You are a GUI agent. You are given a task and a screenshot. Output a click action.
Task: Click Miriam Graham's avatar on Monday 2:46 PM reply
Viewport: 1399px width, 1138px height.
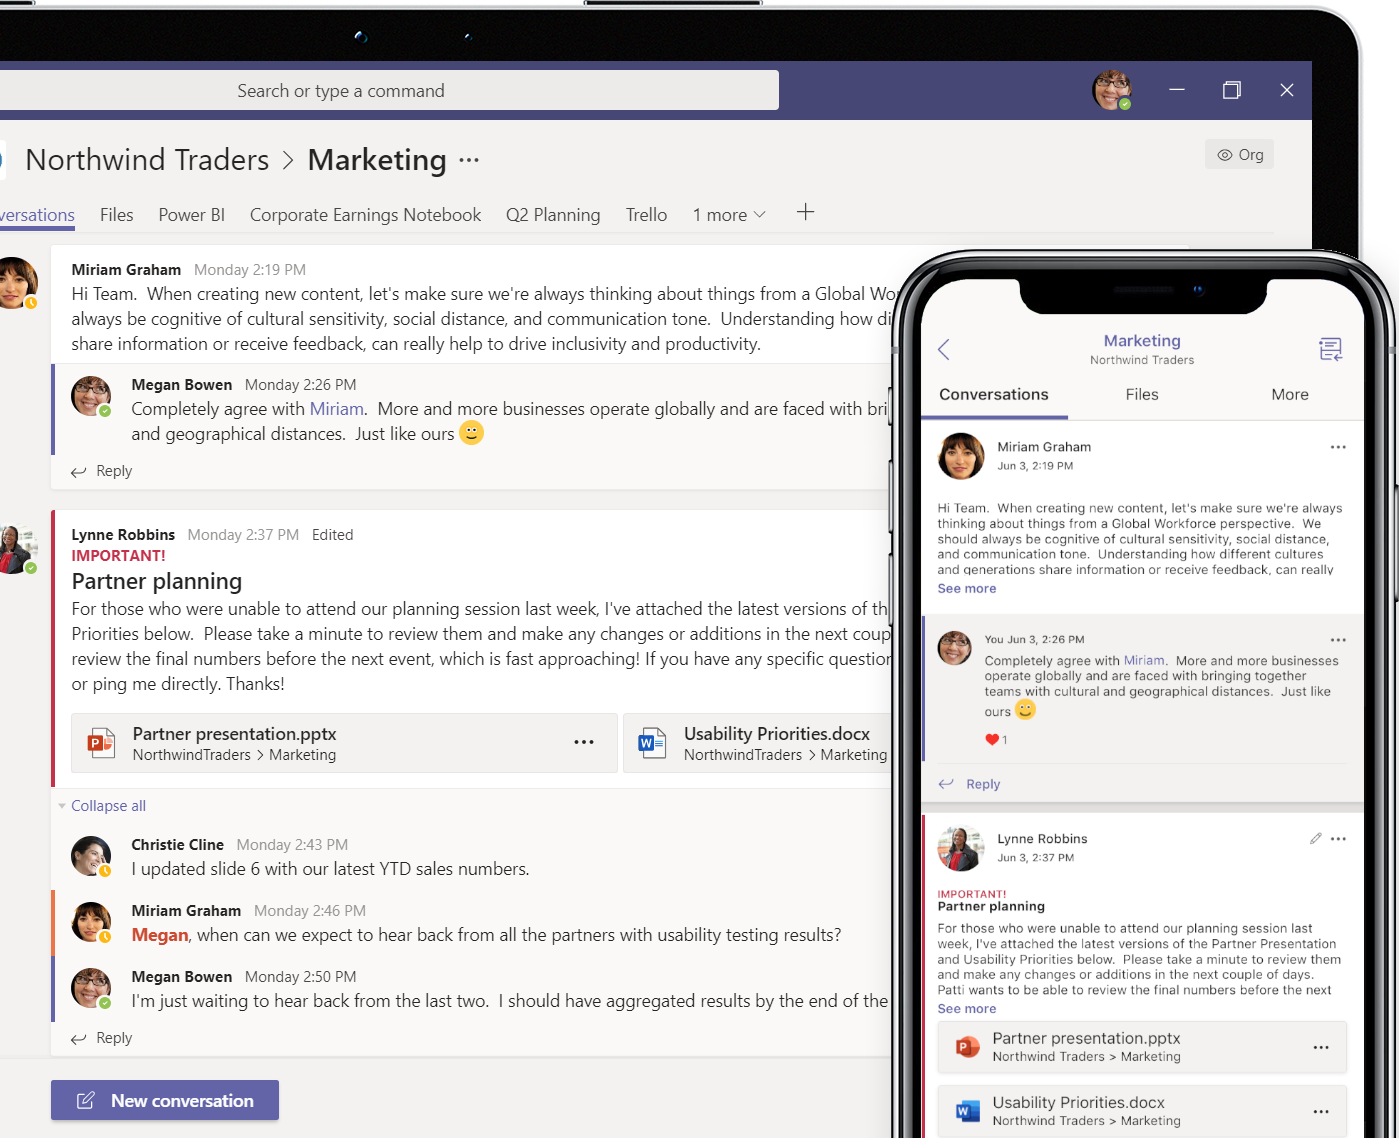(x=91, y=922)
